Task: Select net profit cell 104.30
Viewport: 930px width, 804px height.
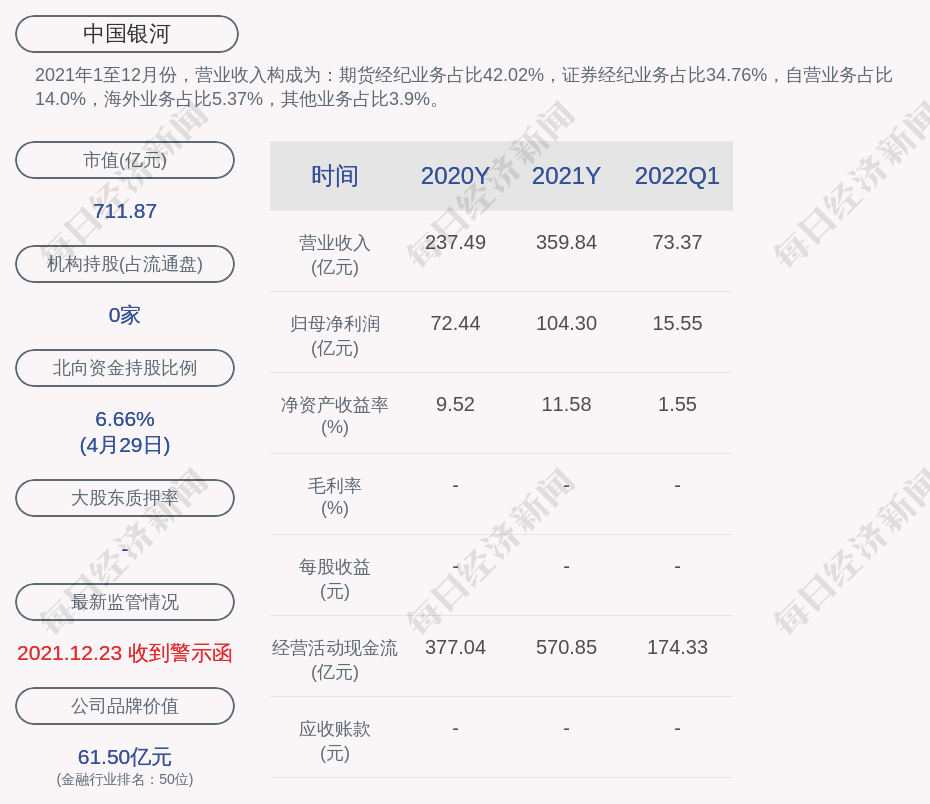Action: tap(566, 323)
